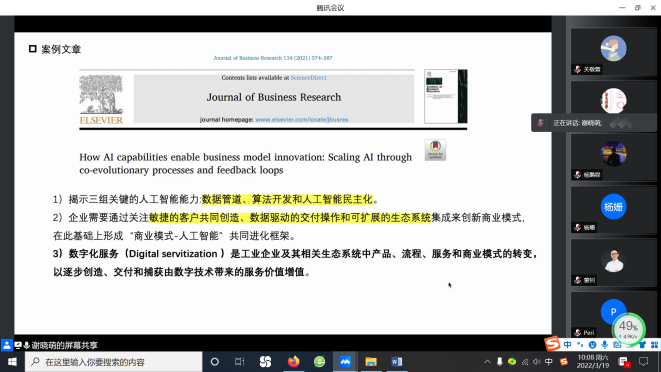
Task: Expand hidden system tray icons chevron
Action: (x=487, y=362)
